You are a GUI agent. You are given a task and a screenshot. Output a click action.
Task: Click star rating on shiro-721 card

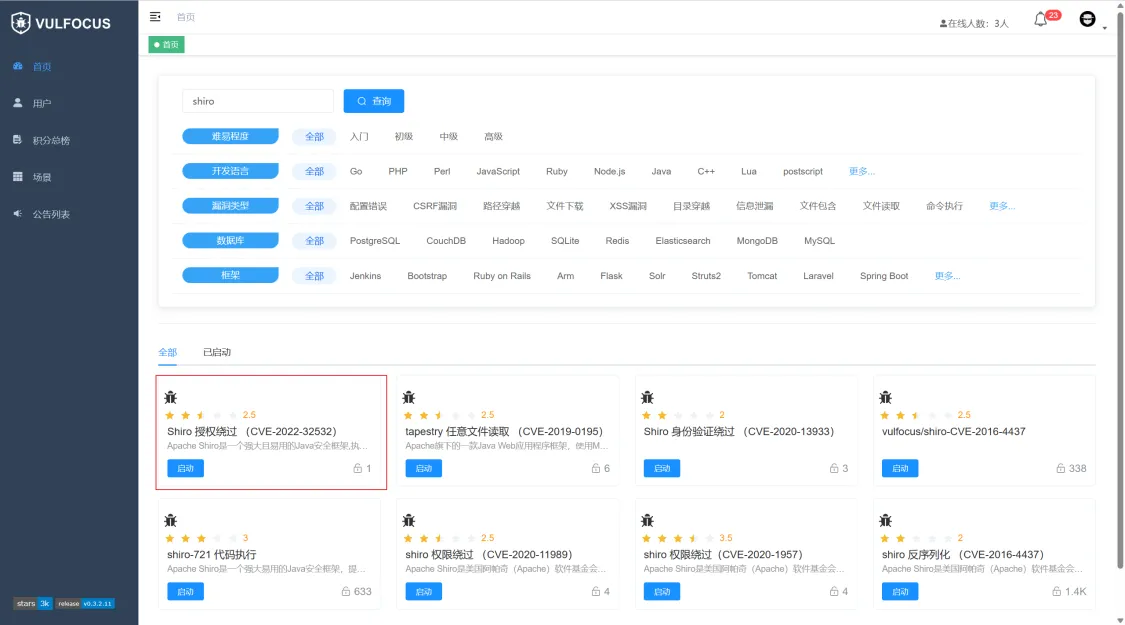(x=202, y=538)
